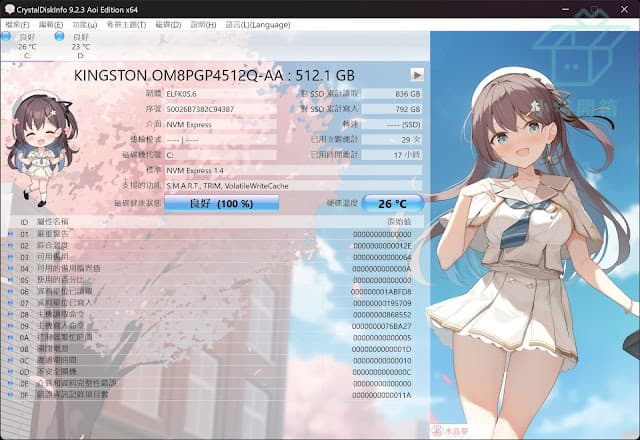Click the rotation rate value ---- (SSD)
The width and height of the screenshot is (640, 440).
[391, 124]
